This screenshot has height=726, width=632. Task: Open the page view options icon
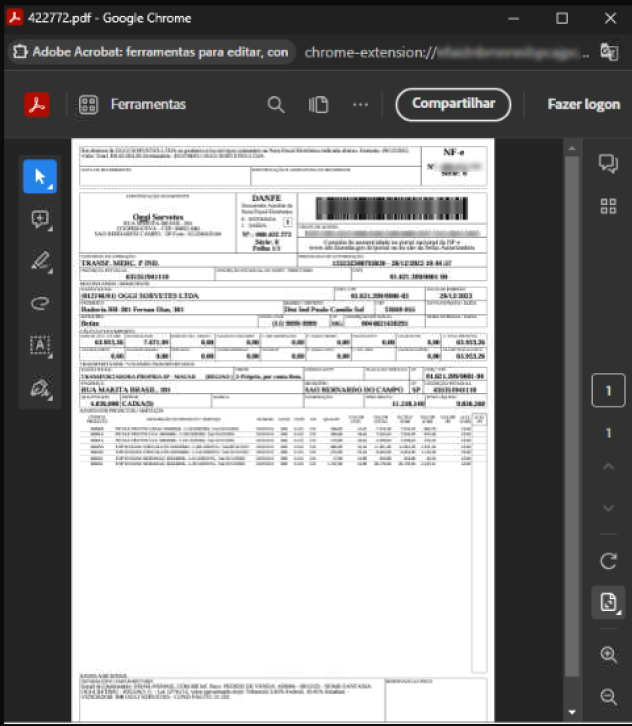coord(319,104)
